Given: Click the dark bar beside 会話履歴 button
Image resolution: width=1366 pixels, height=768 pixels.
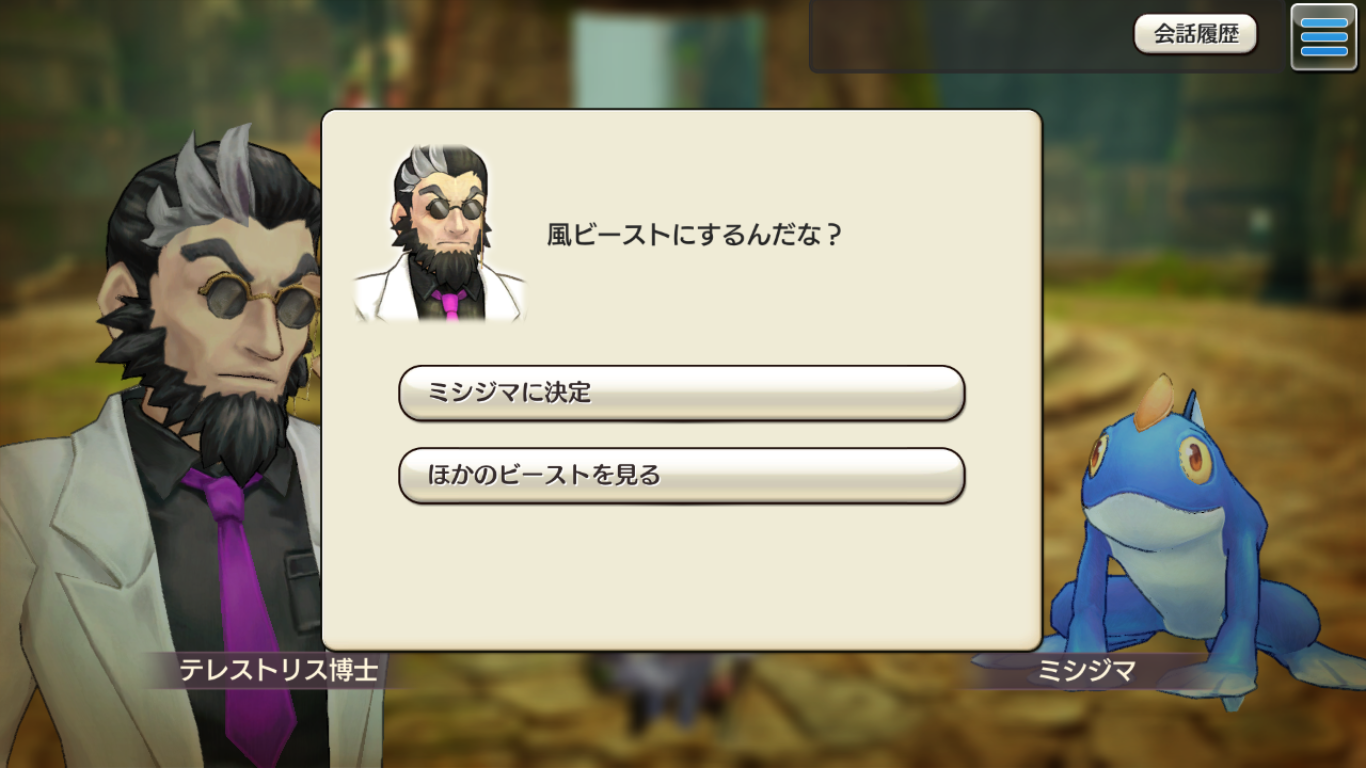Looking at the screenshot, I should coord(970,36).
